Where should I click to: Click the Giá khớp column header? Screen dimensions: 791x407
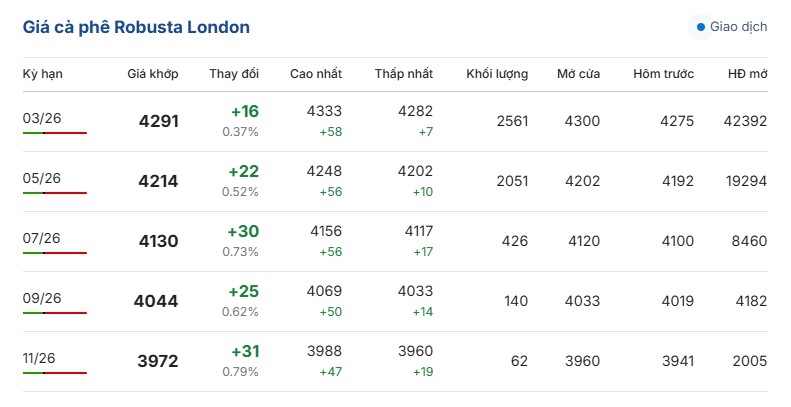[152, 75]
